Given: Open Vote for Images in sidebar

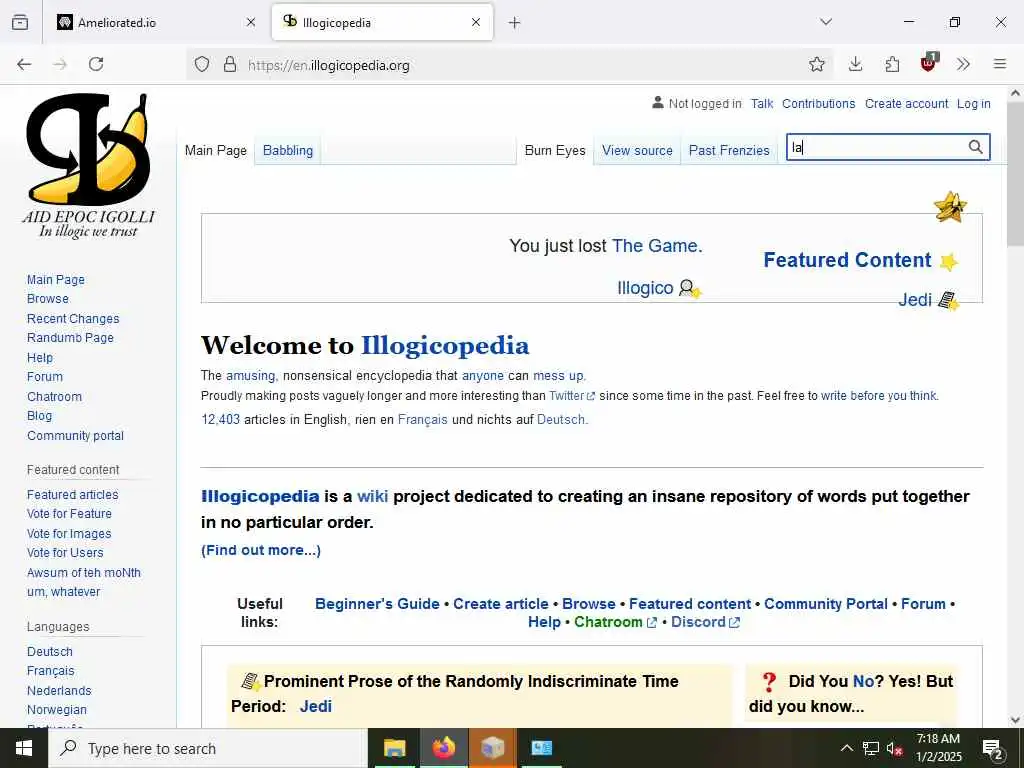Looking at the screenshot, I should point(69,534).
